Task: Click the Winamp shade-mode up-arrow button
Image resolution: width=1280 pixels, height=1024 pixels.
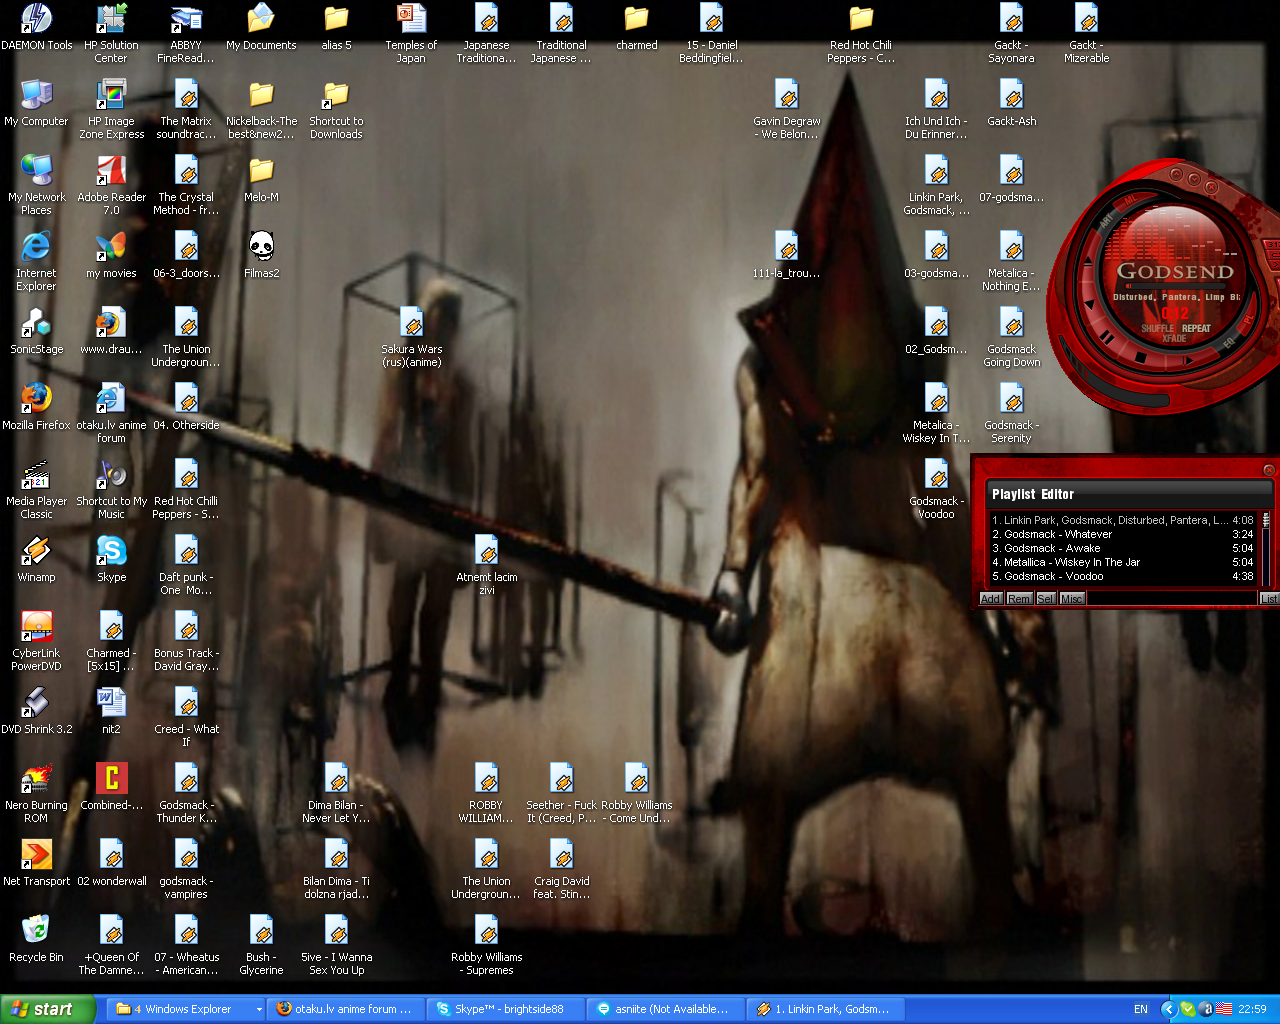Action: point(1176,174)
